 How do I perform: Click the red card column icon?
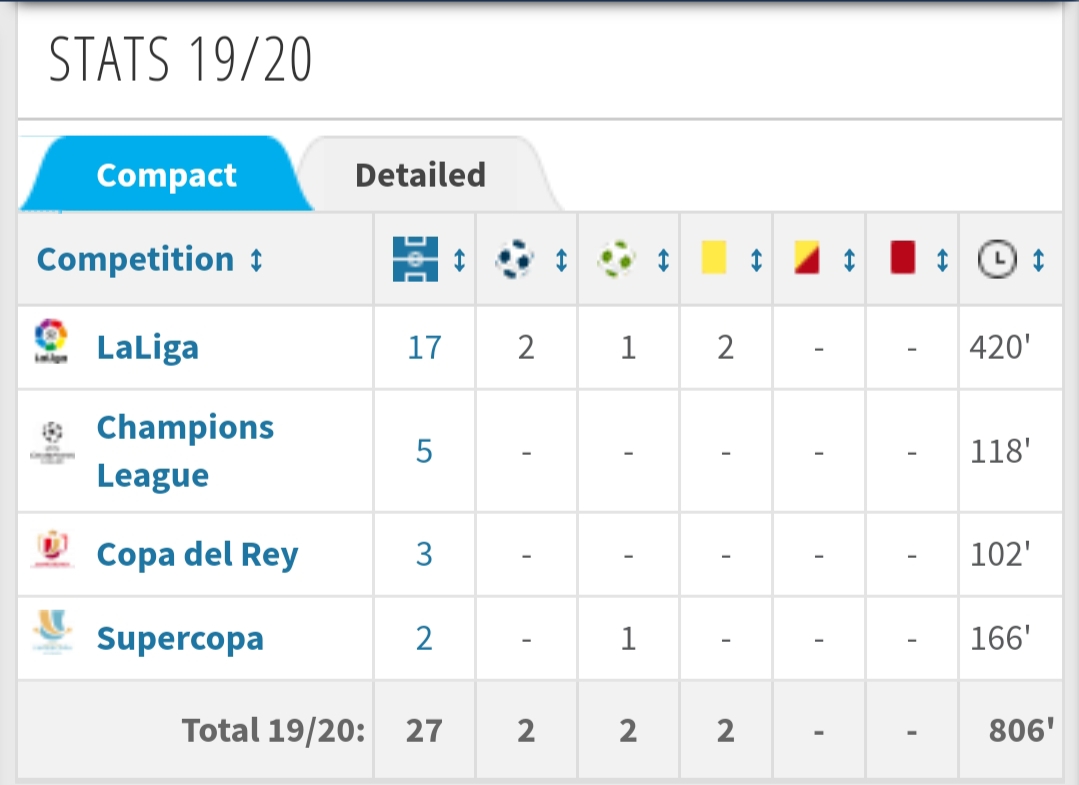[903, 260]
